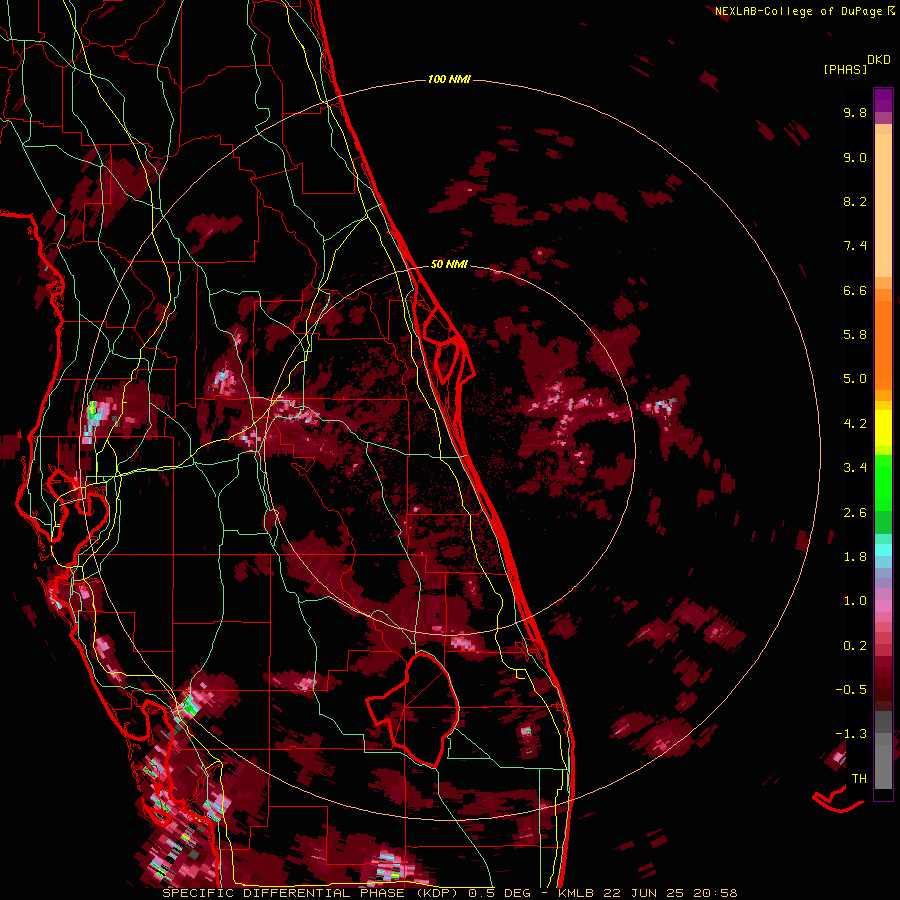Click the -0.5 value on the color scale
Viewport: 900px width, 900px height.
click(x=851, y=690)
